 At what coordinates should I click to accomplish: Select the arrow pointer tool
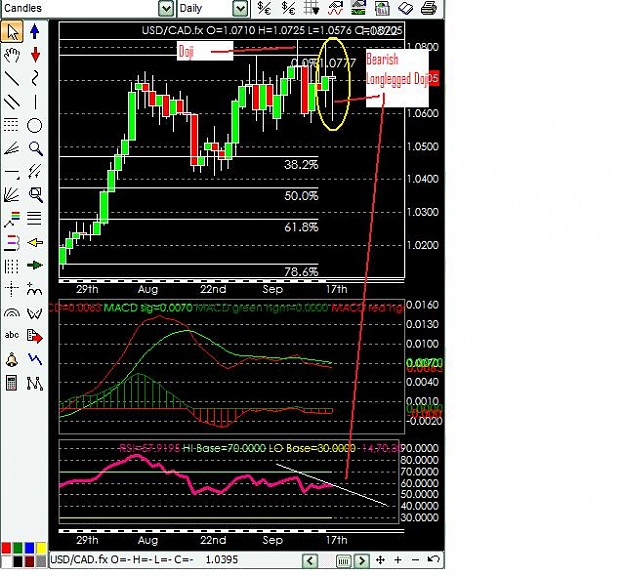[12, 32]
